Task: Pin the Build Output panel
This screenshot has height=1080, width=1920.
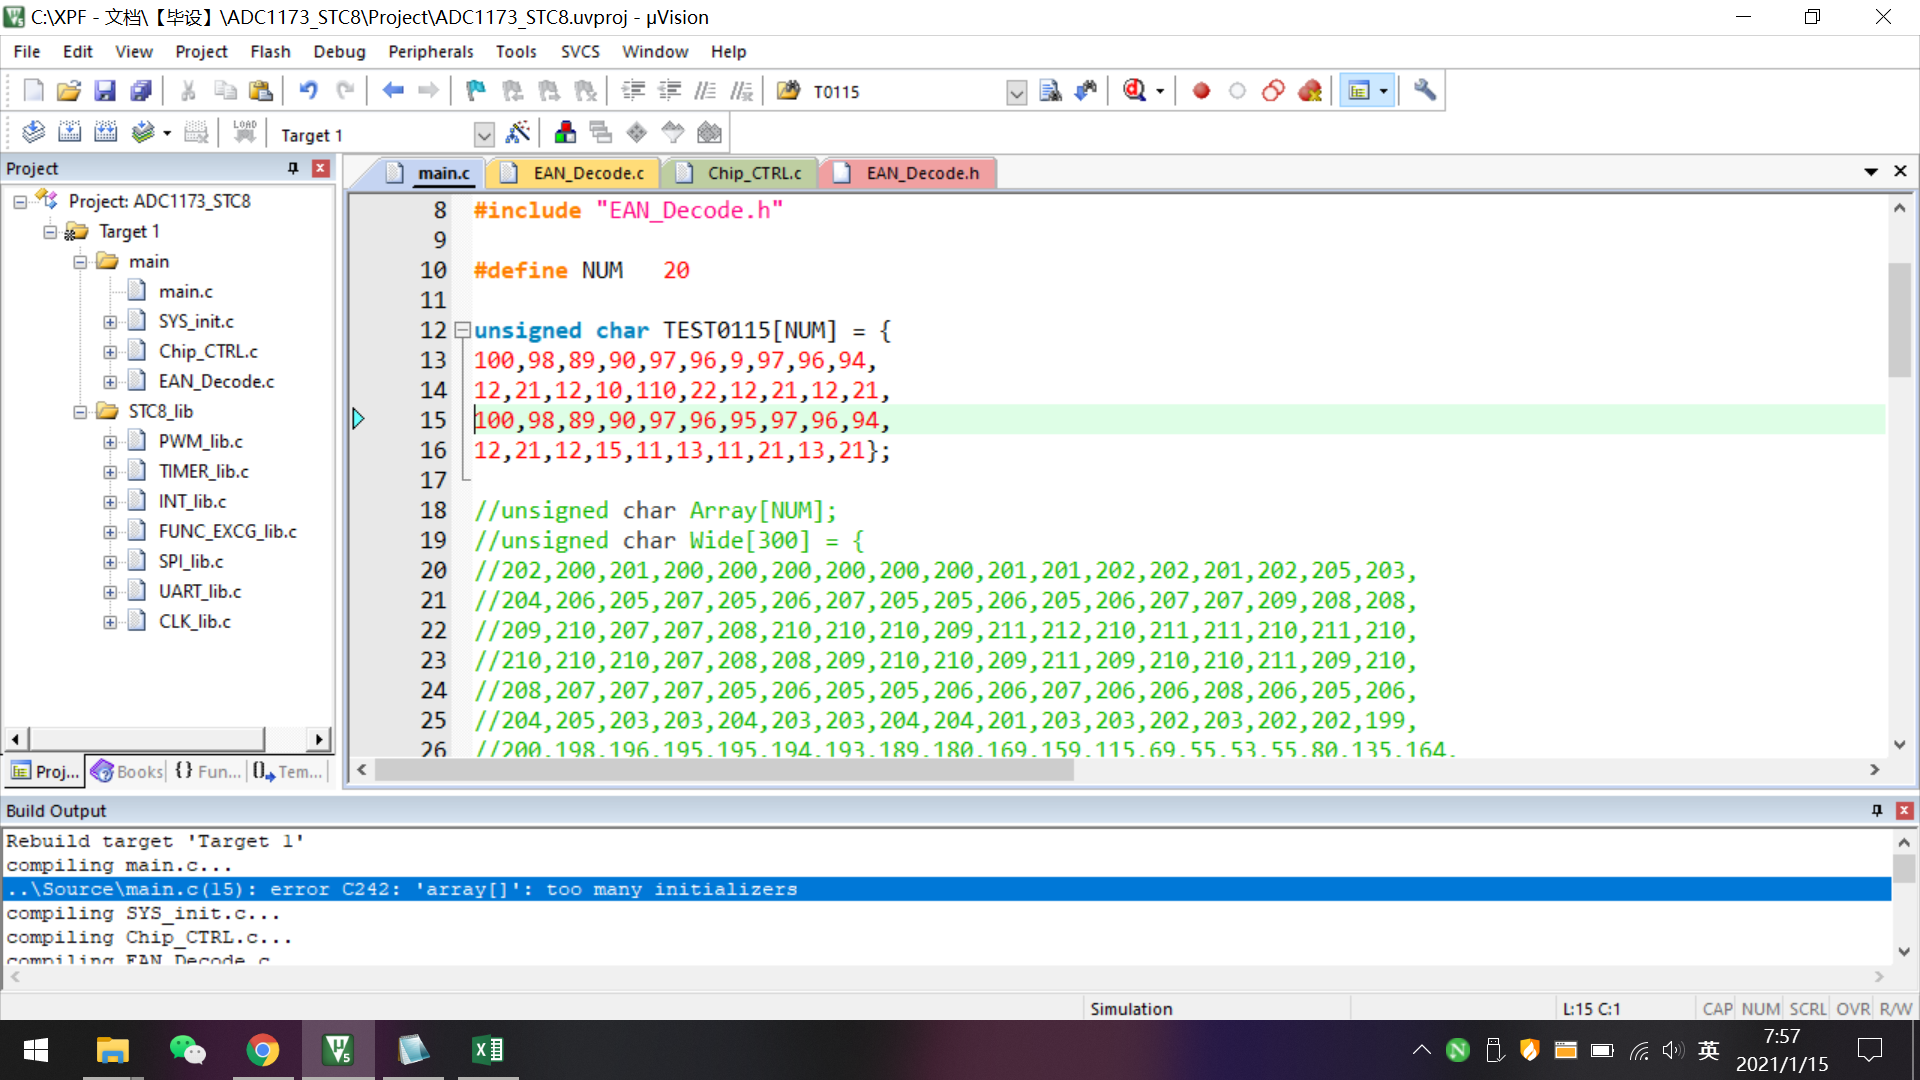Action: 1877,810
